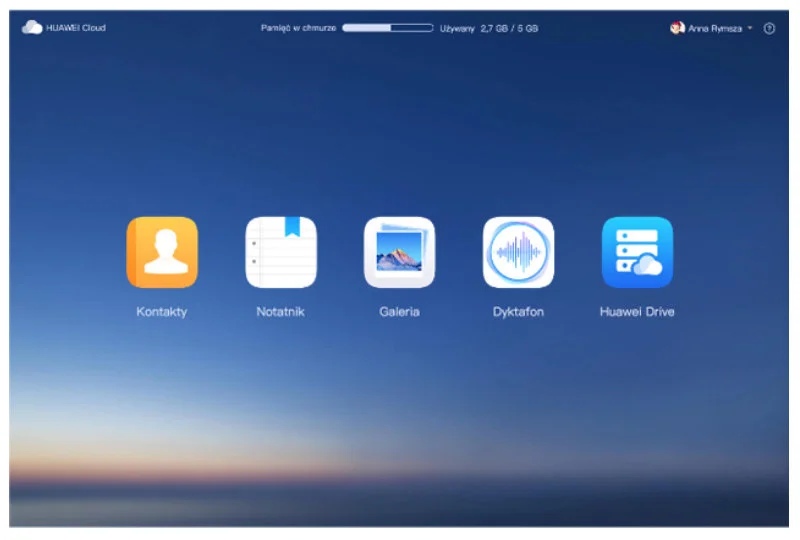Open the Huawei Drive icon
This screenshot has height=540, width=800.
(637, 252)
